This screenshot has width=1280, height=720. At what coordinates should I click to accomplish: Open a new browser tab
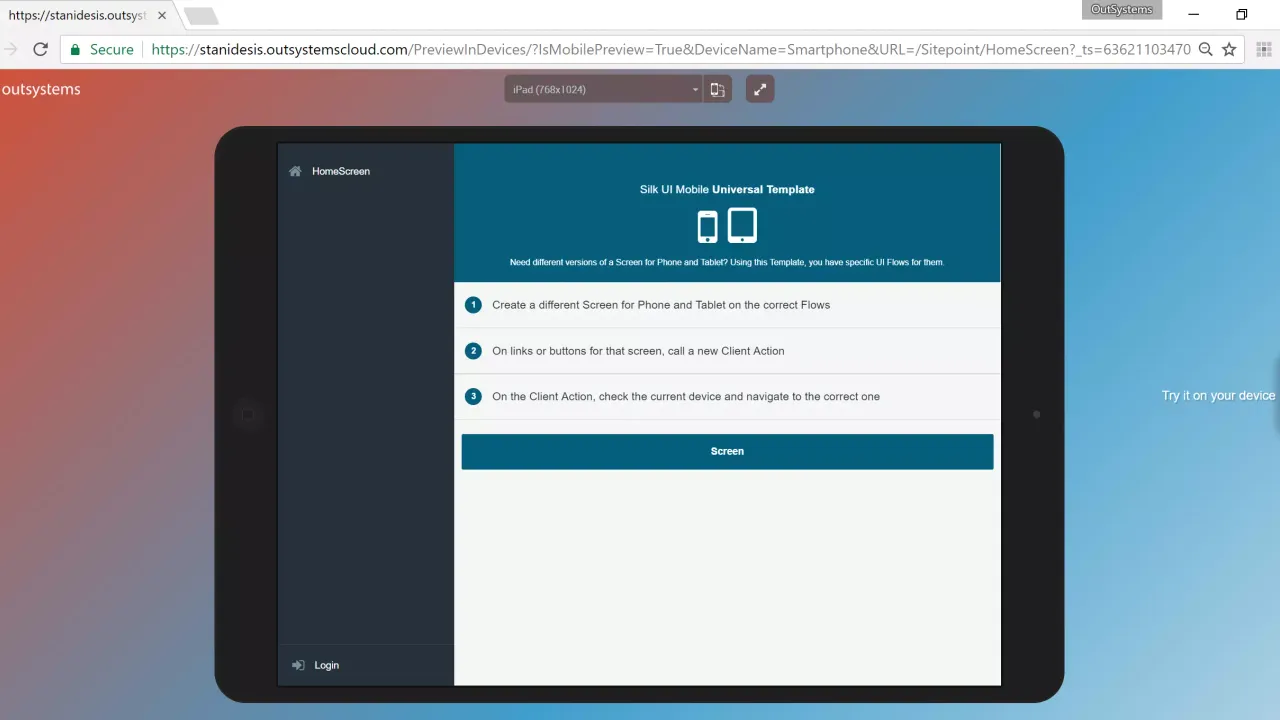pos(201,16)
